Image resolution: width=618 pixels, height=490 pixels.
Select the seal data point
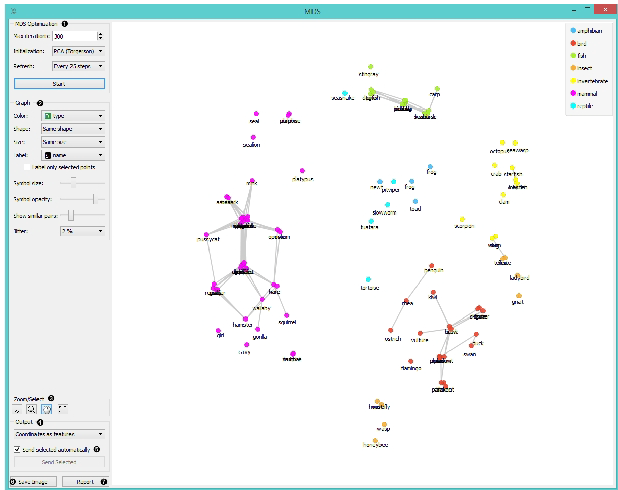pos(256,114)
